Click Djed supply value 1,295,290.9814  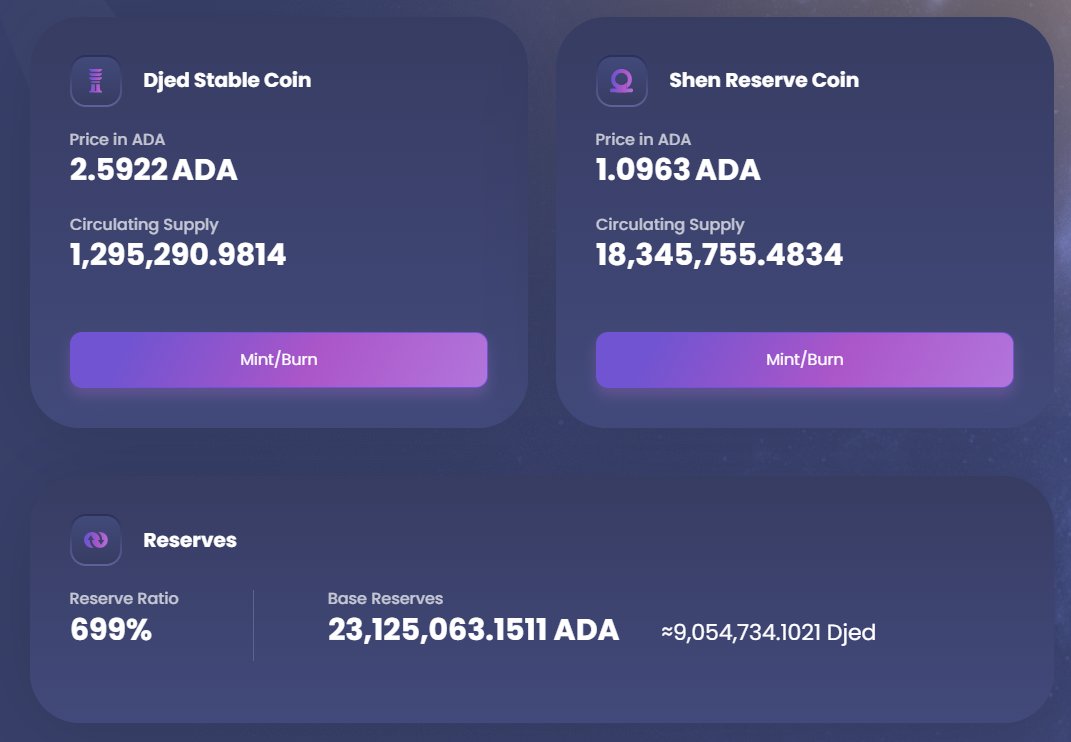(x=178, y=255)
